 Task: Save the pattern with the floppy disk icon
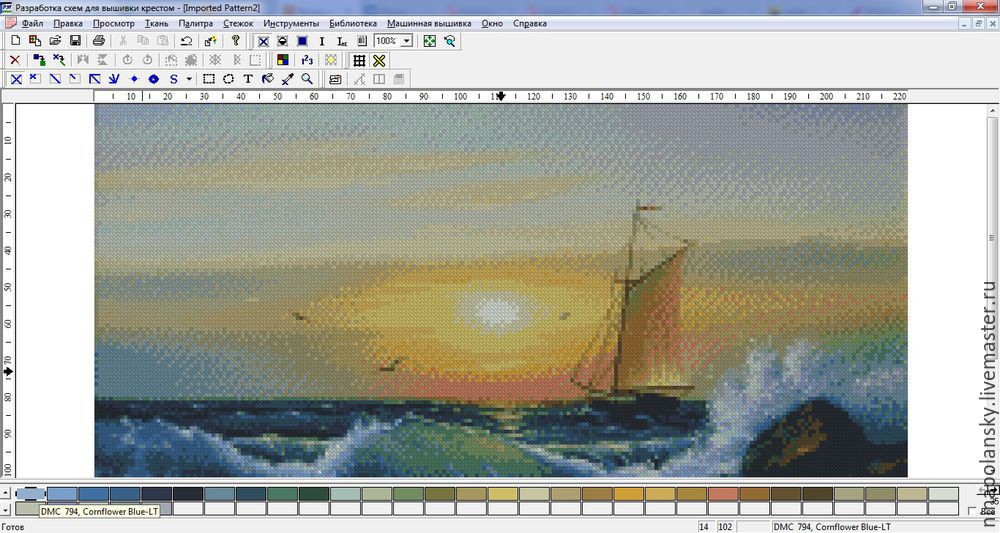click(75, 41)
